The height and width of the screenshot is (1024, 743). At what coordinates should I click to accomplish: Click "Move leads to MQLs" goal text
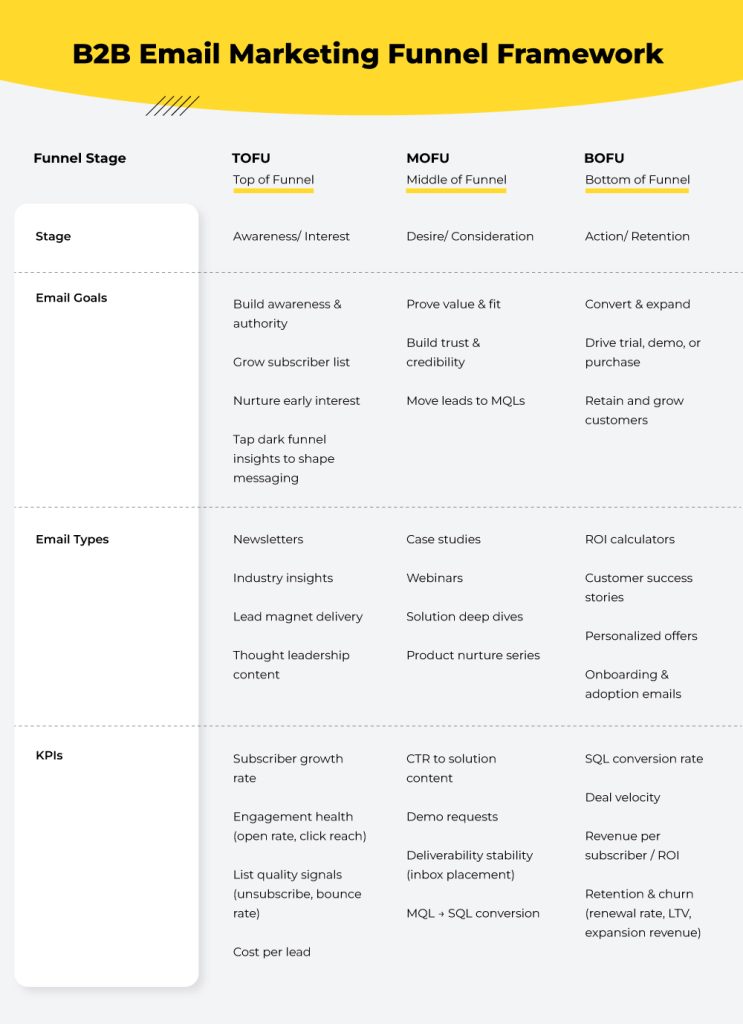[465, 401]
